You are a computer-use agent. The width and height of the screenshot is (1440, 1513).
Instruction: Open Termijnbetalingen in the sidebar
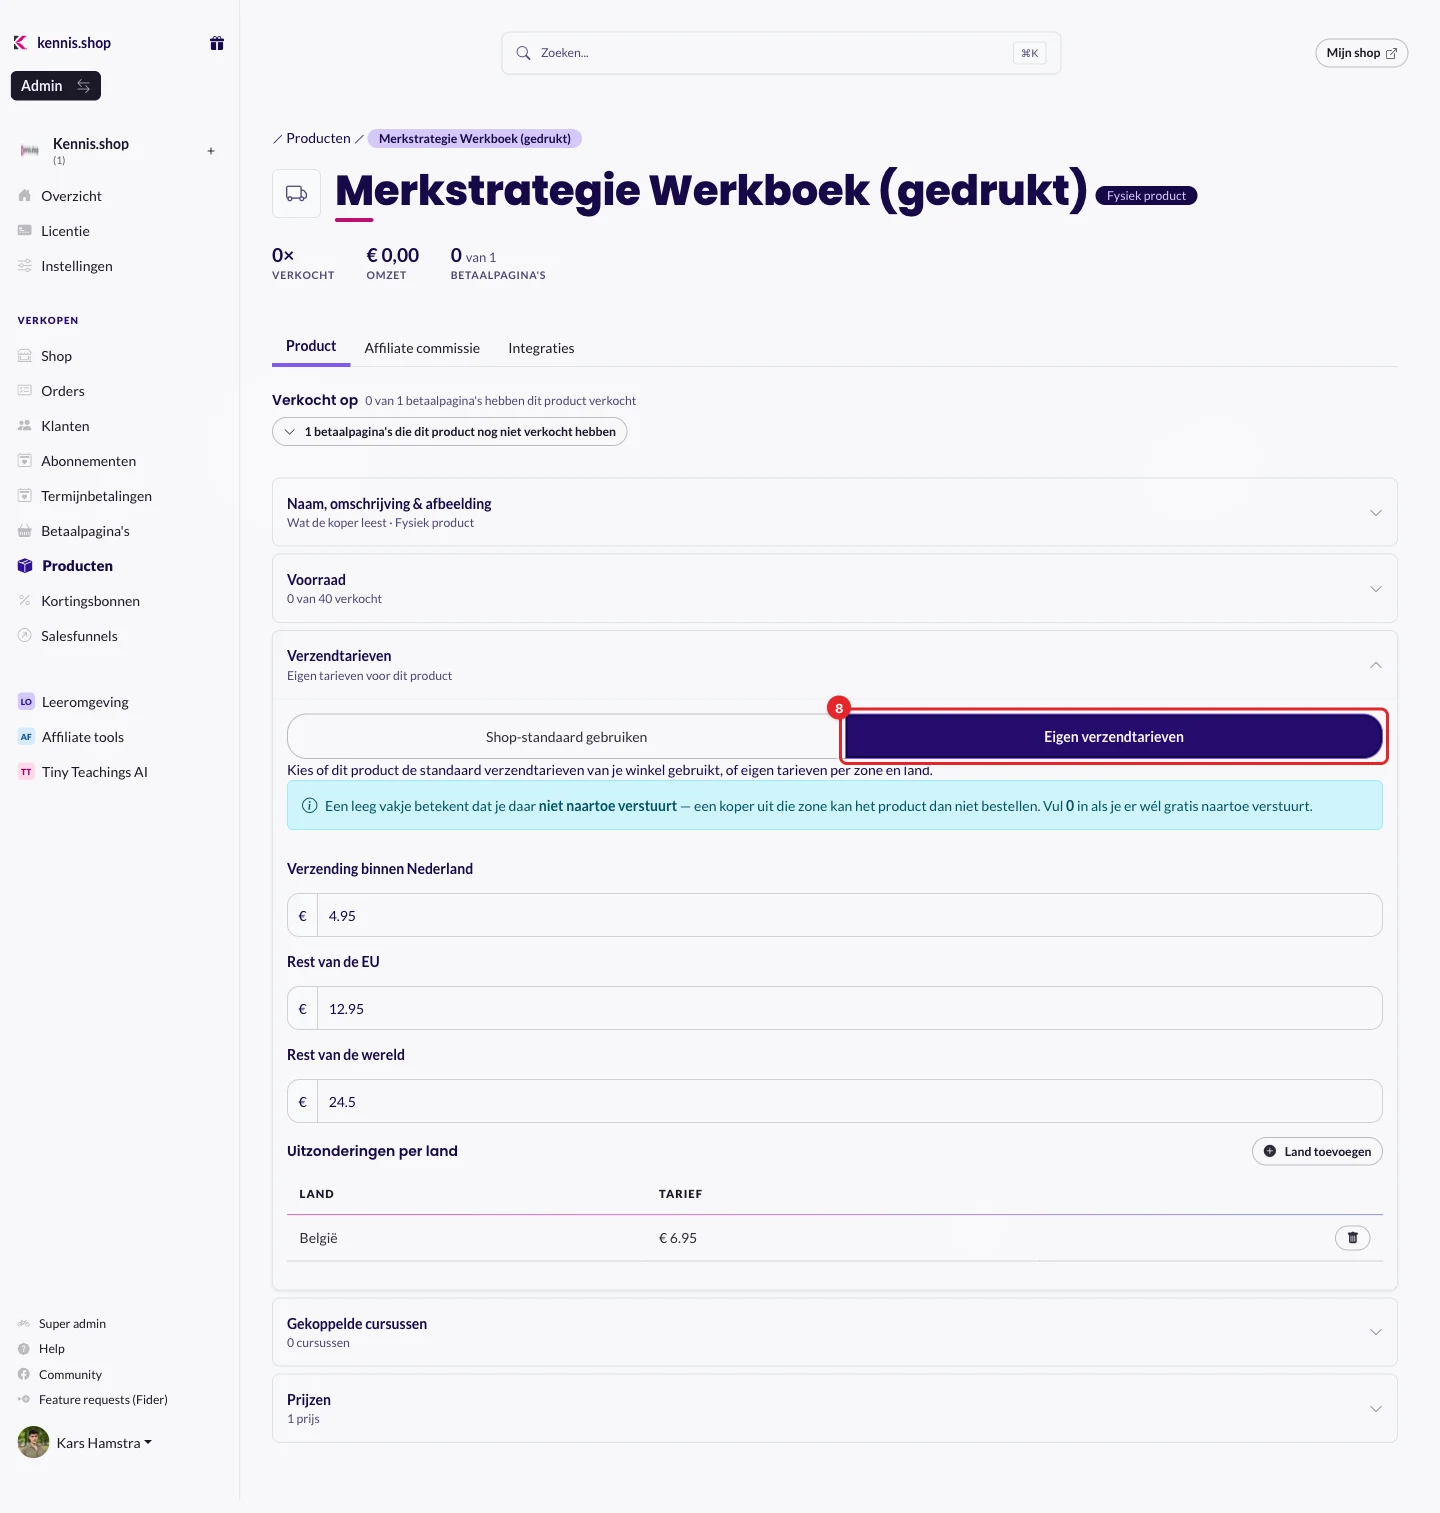96,496
